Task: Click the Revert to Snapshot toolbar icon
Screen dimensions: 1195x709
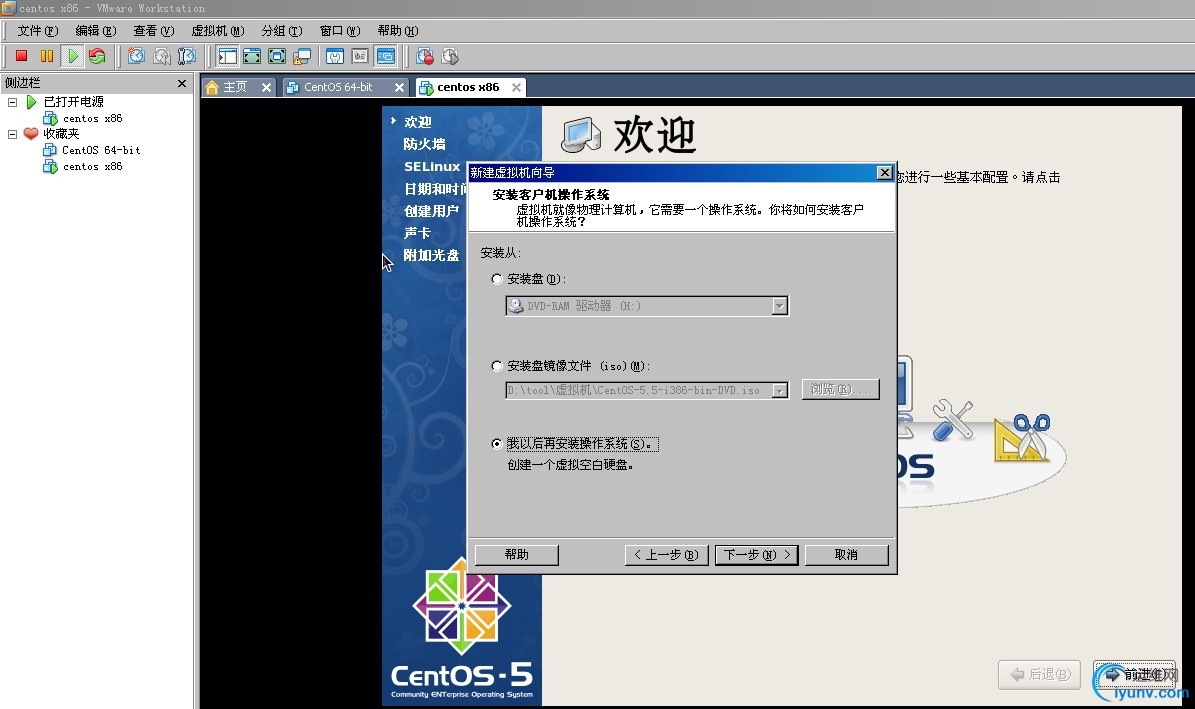Action: coord(162,56)
